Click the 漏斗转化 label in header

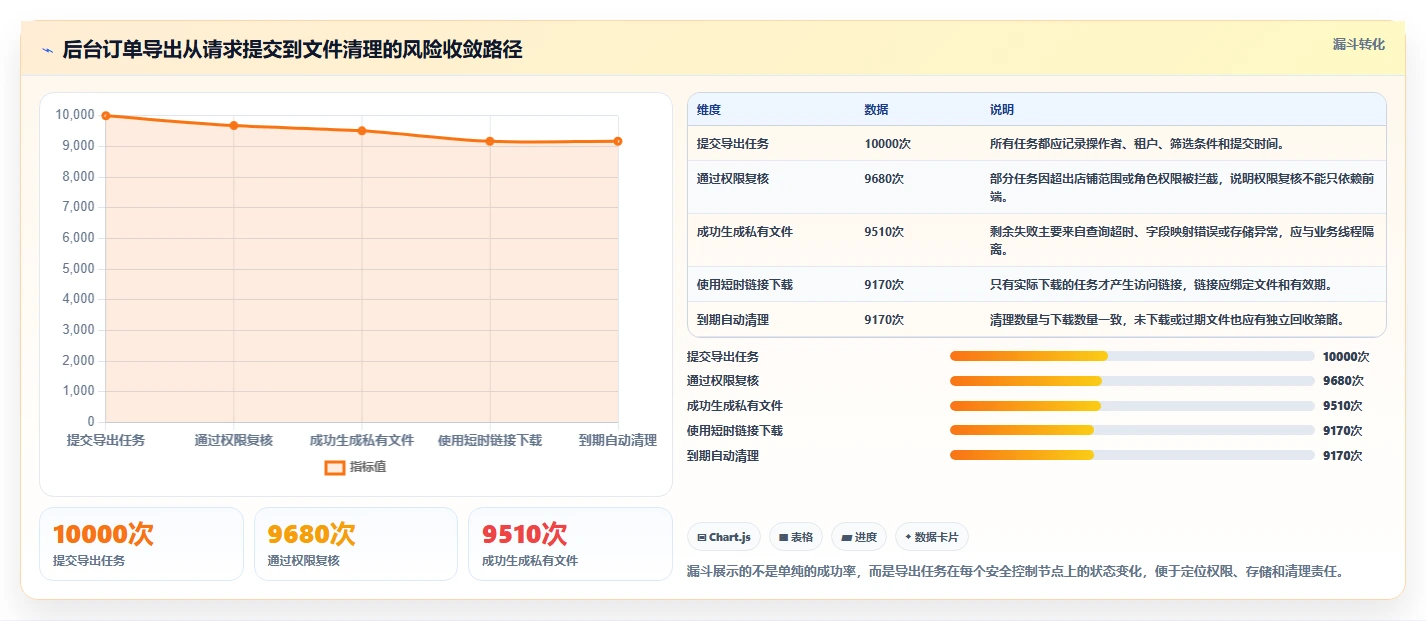tap(1359, 45)
